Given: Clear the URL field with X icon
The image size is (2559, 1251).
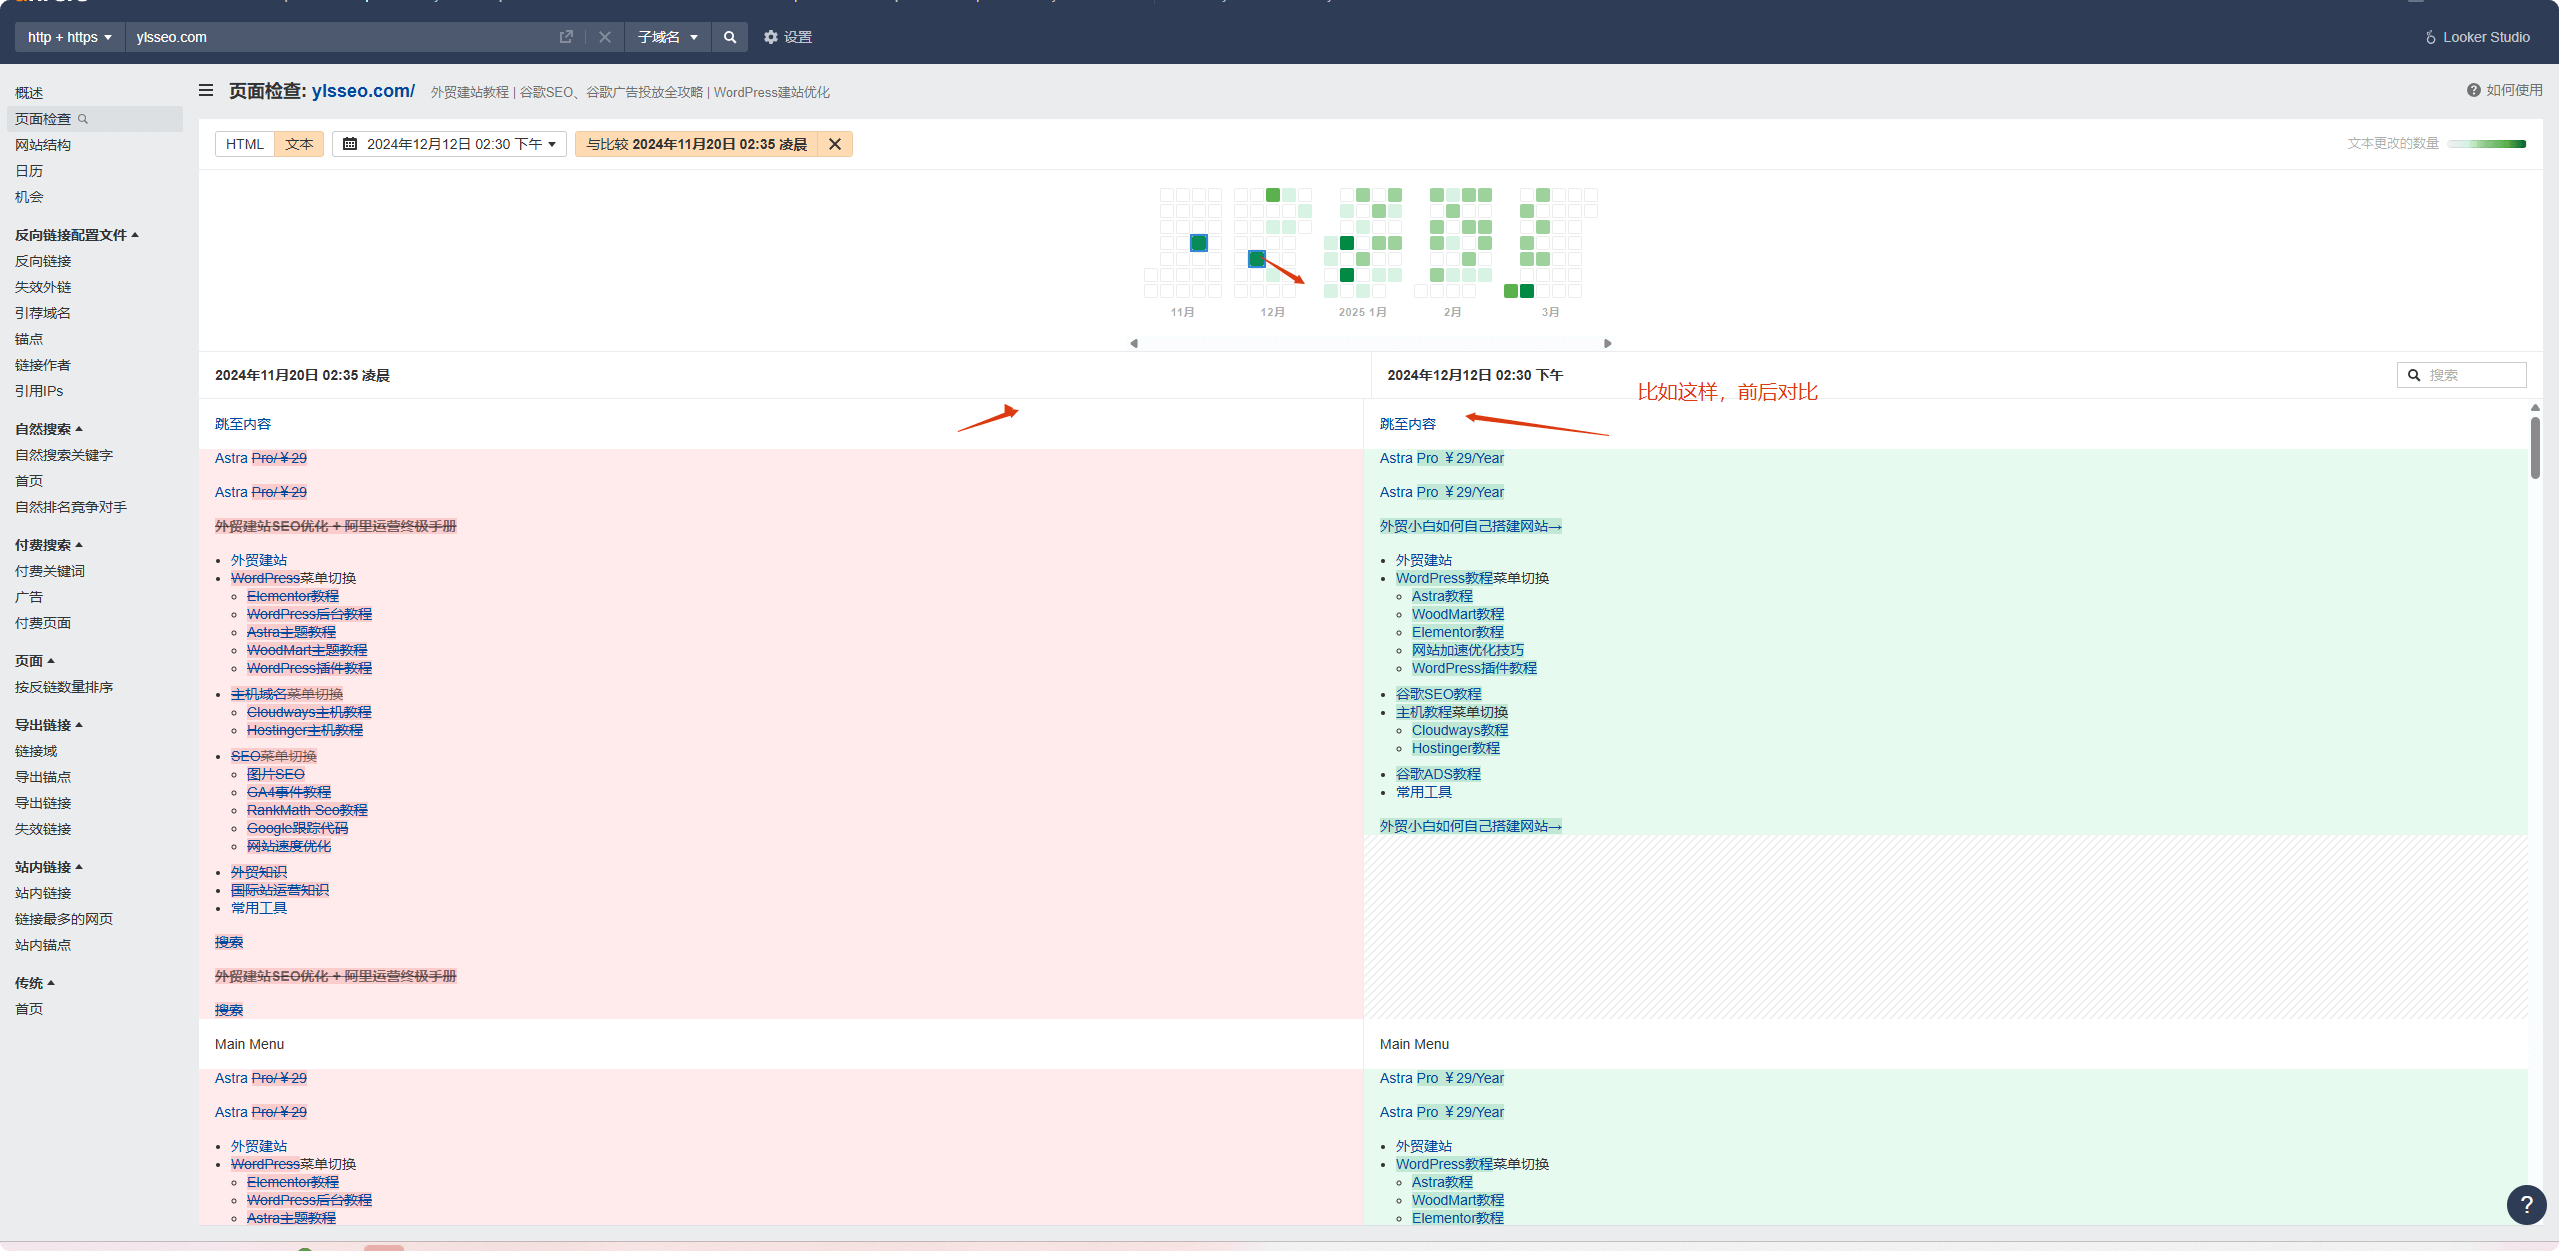Looking at the screenshot, I should [x=605, y=37].
